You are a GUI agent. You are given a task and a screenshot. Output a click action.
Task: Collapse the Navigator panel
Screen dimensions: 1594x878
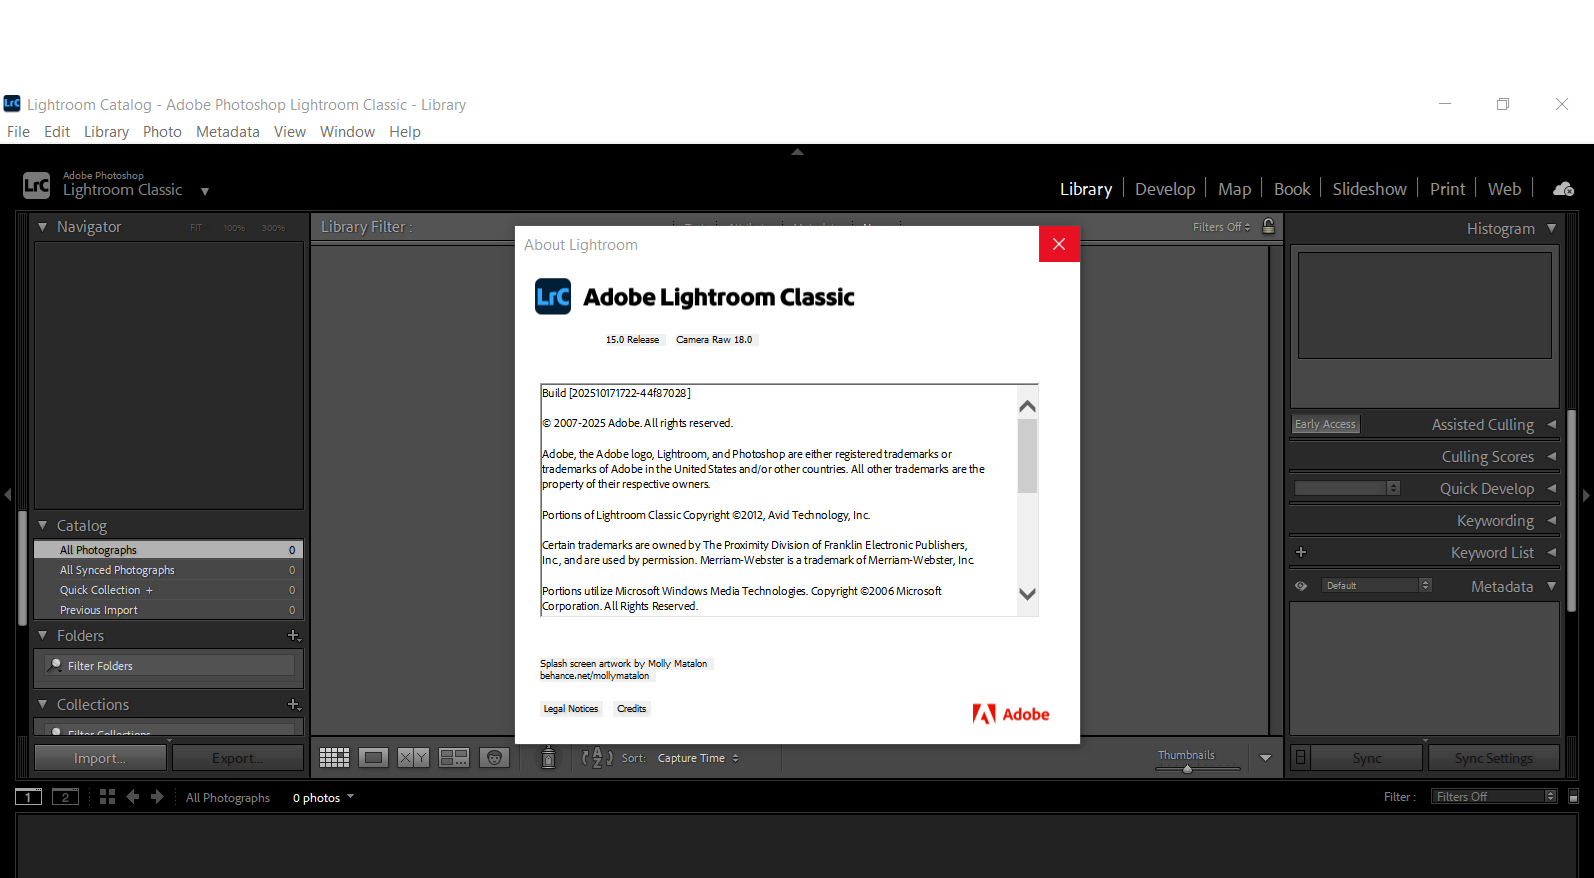coord(43,227)
